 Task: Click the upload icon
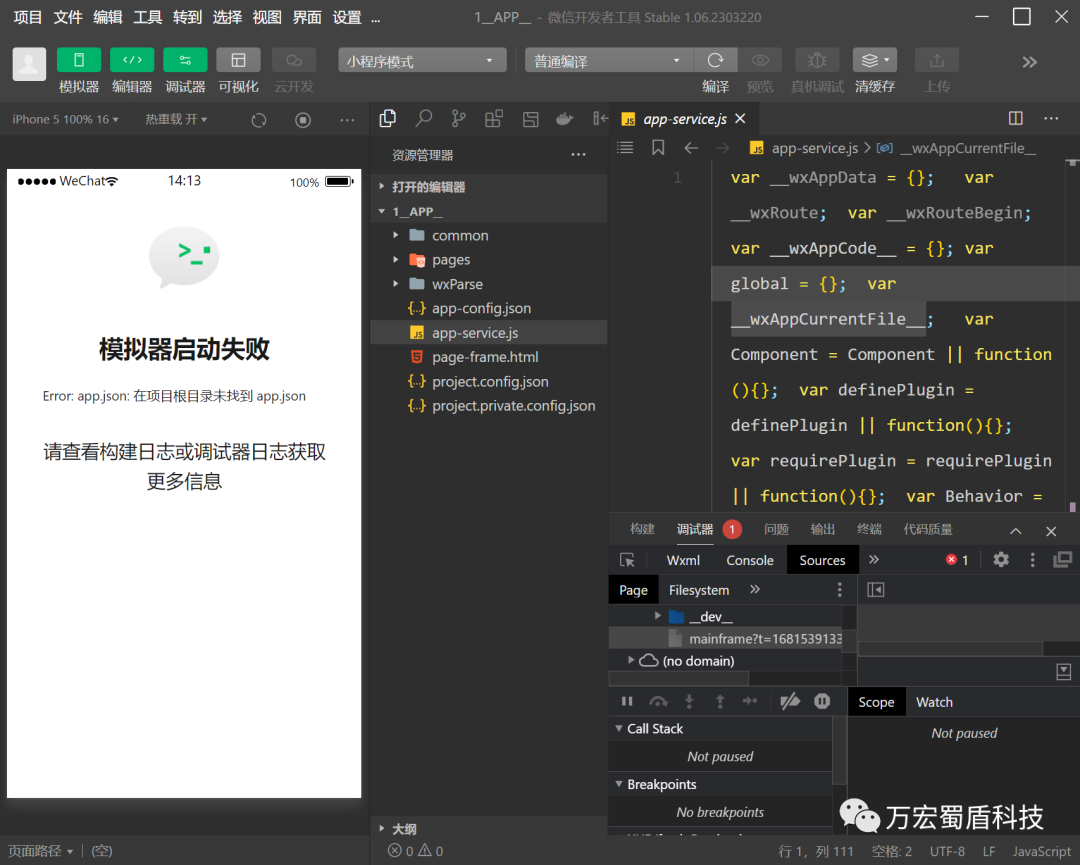coord(937,60)
